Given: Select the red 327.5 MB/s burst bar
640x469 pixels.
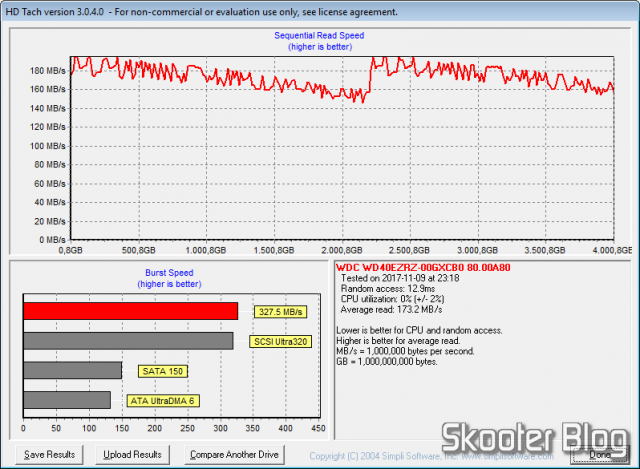Looking at the screenshot, I should coord(131,311).
